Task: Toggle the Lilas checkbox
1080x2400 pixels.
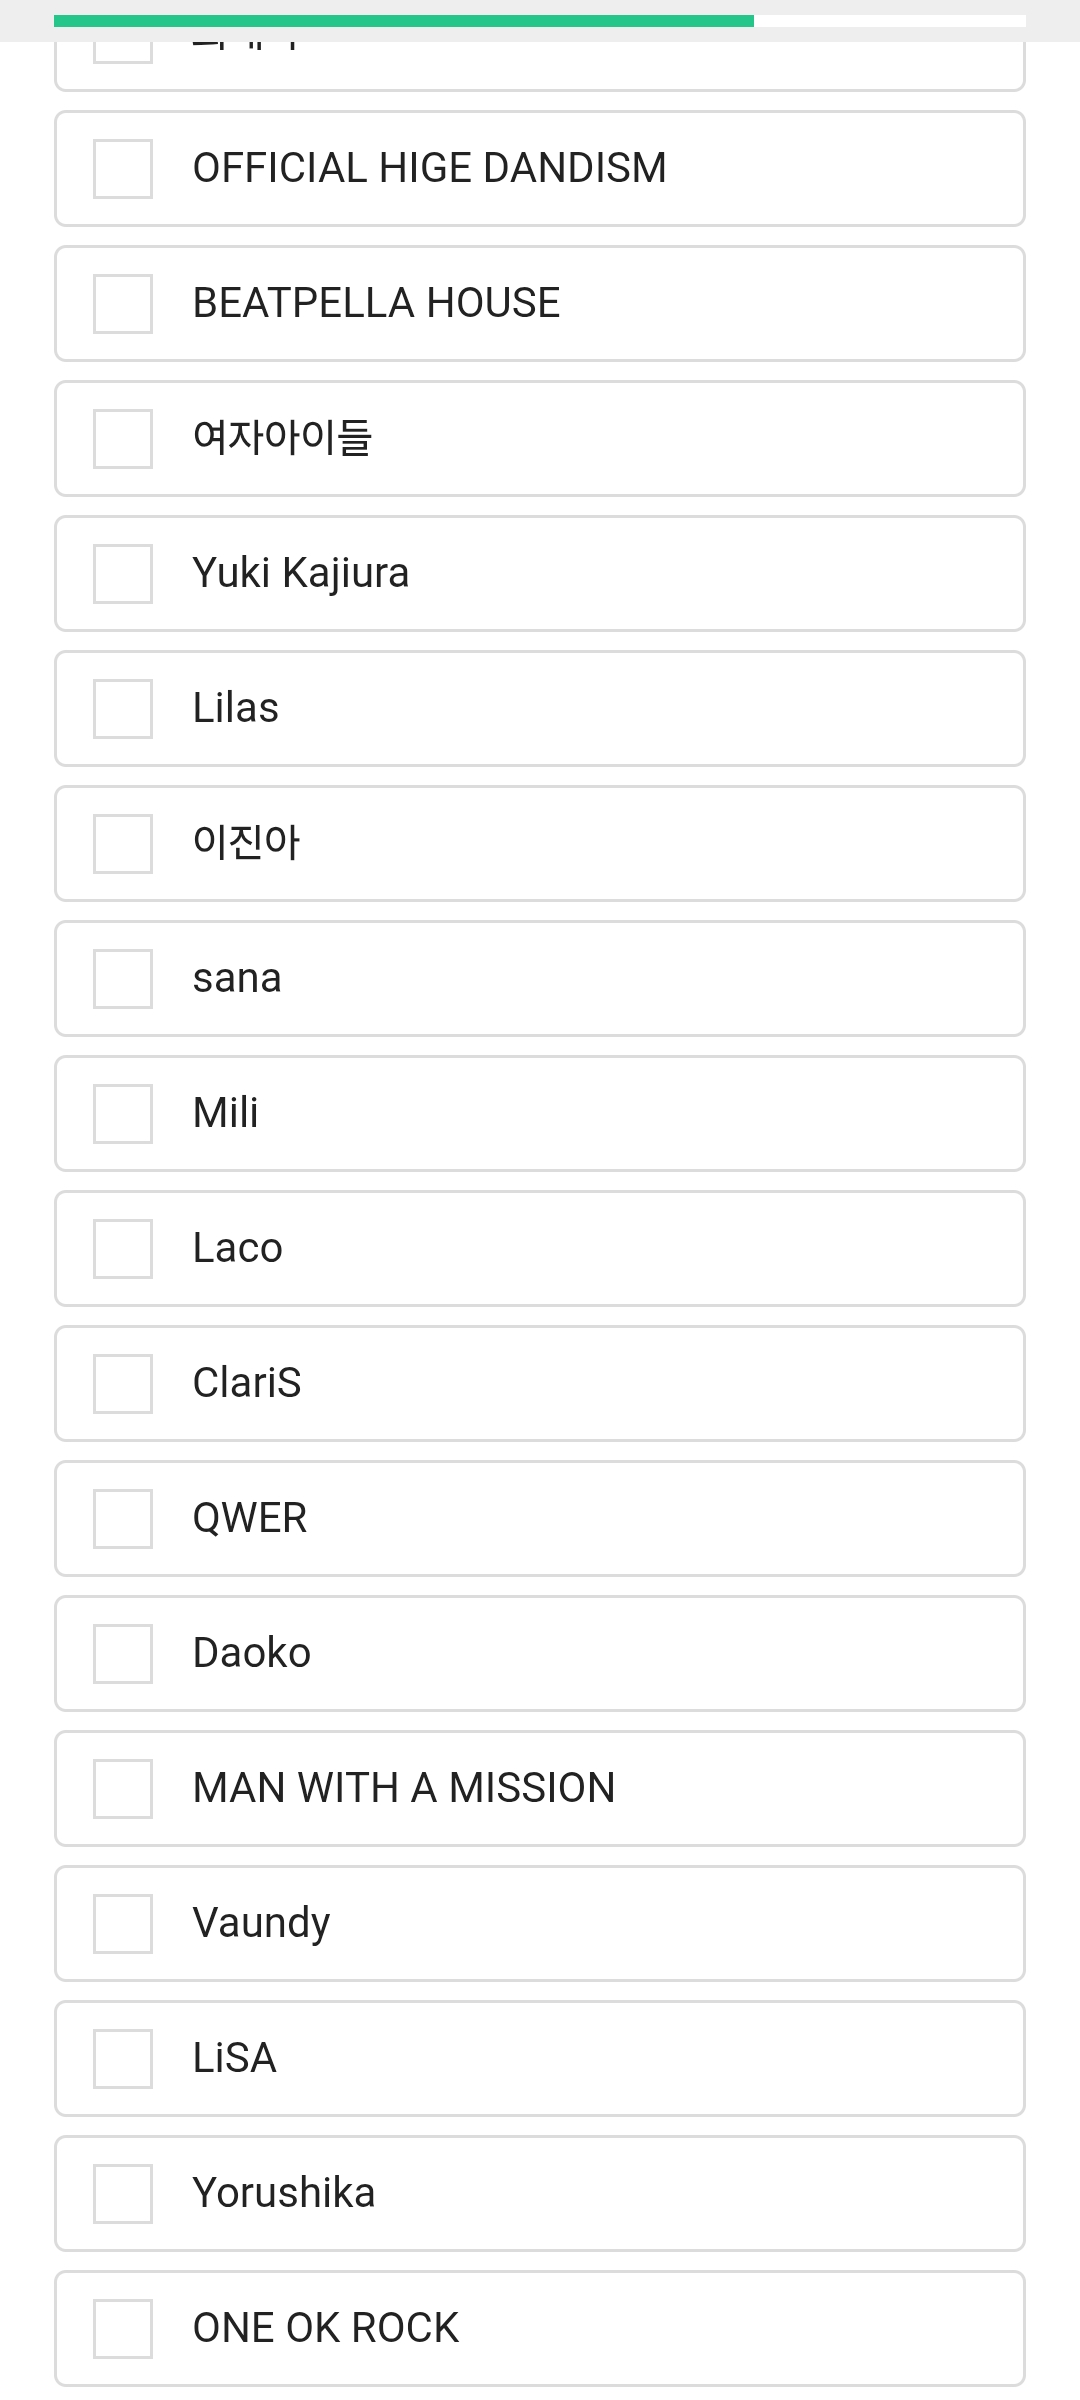Action: [123, 709]
